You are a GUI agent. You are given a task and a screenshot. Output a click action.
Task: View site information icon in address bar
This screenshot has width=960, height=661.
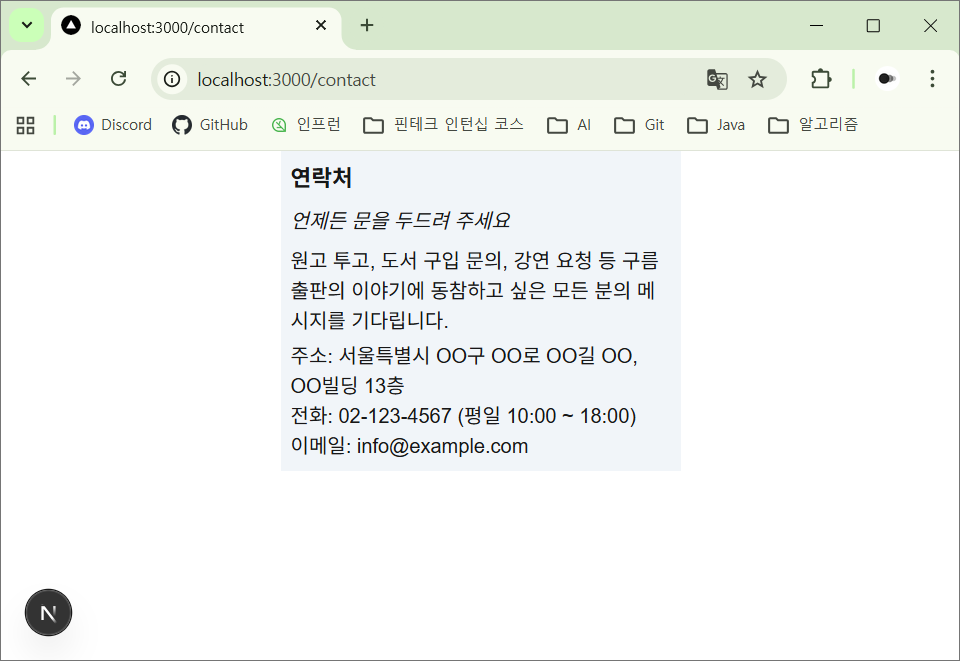pos(173,79)
